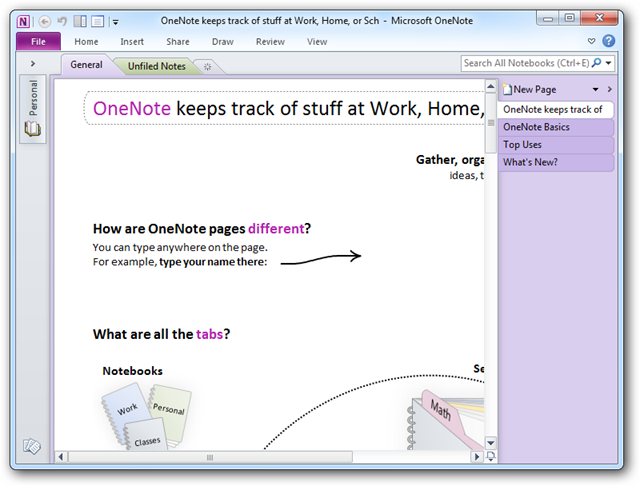Screen dimensions: 640x486
Task: Click the 'Notebooks' label
Action: coord(132,371)
